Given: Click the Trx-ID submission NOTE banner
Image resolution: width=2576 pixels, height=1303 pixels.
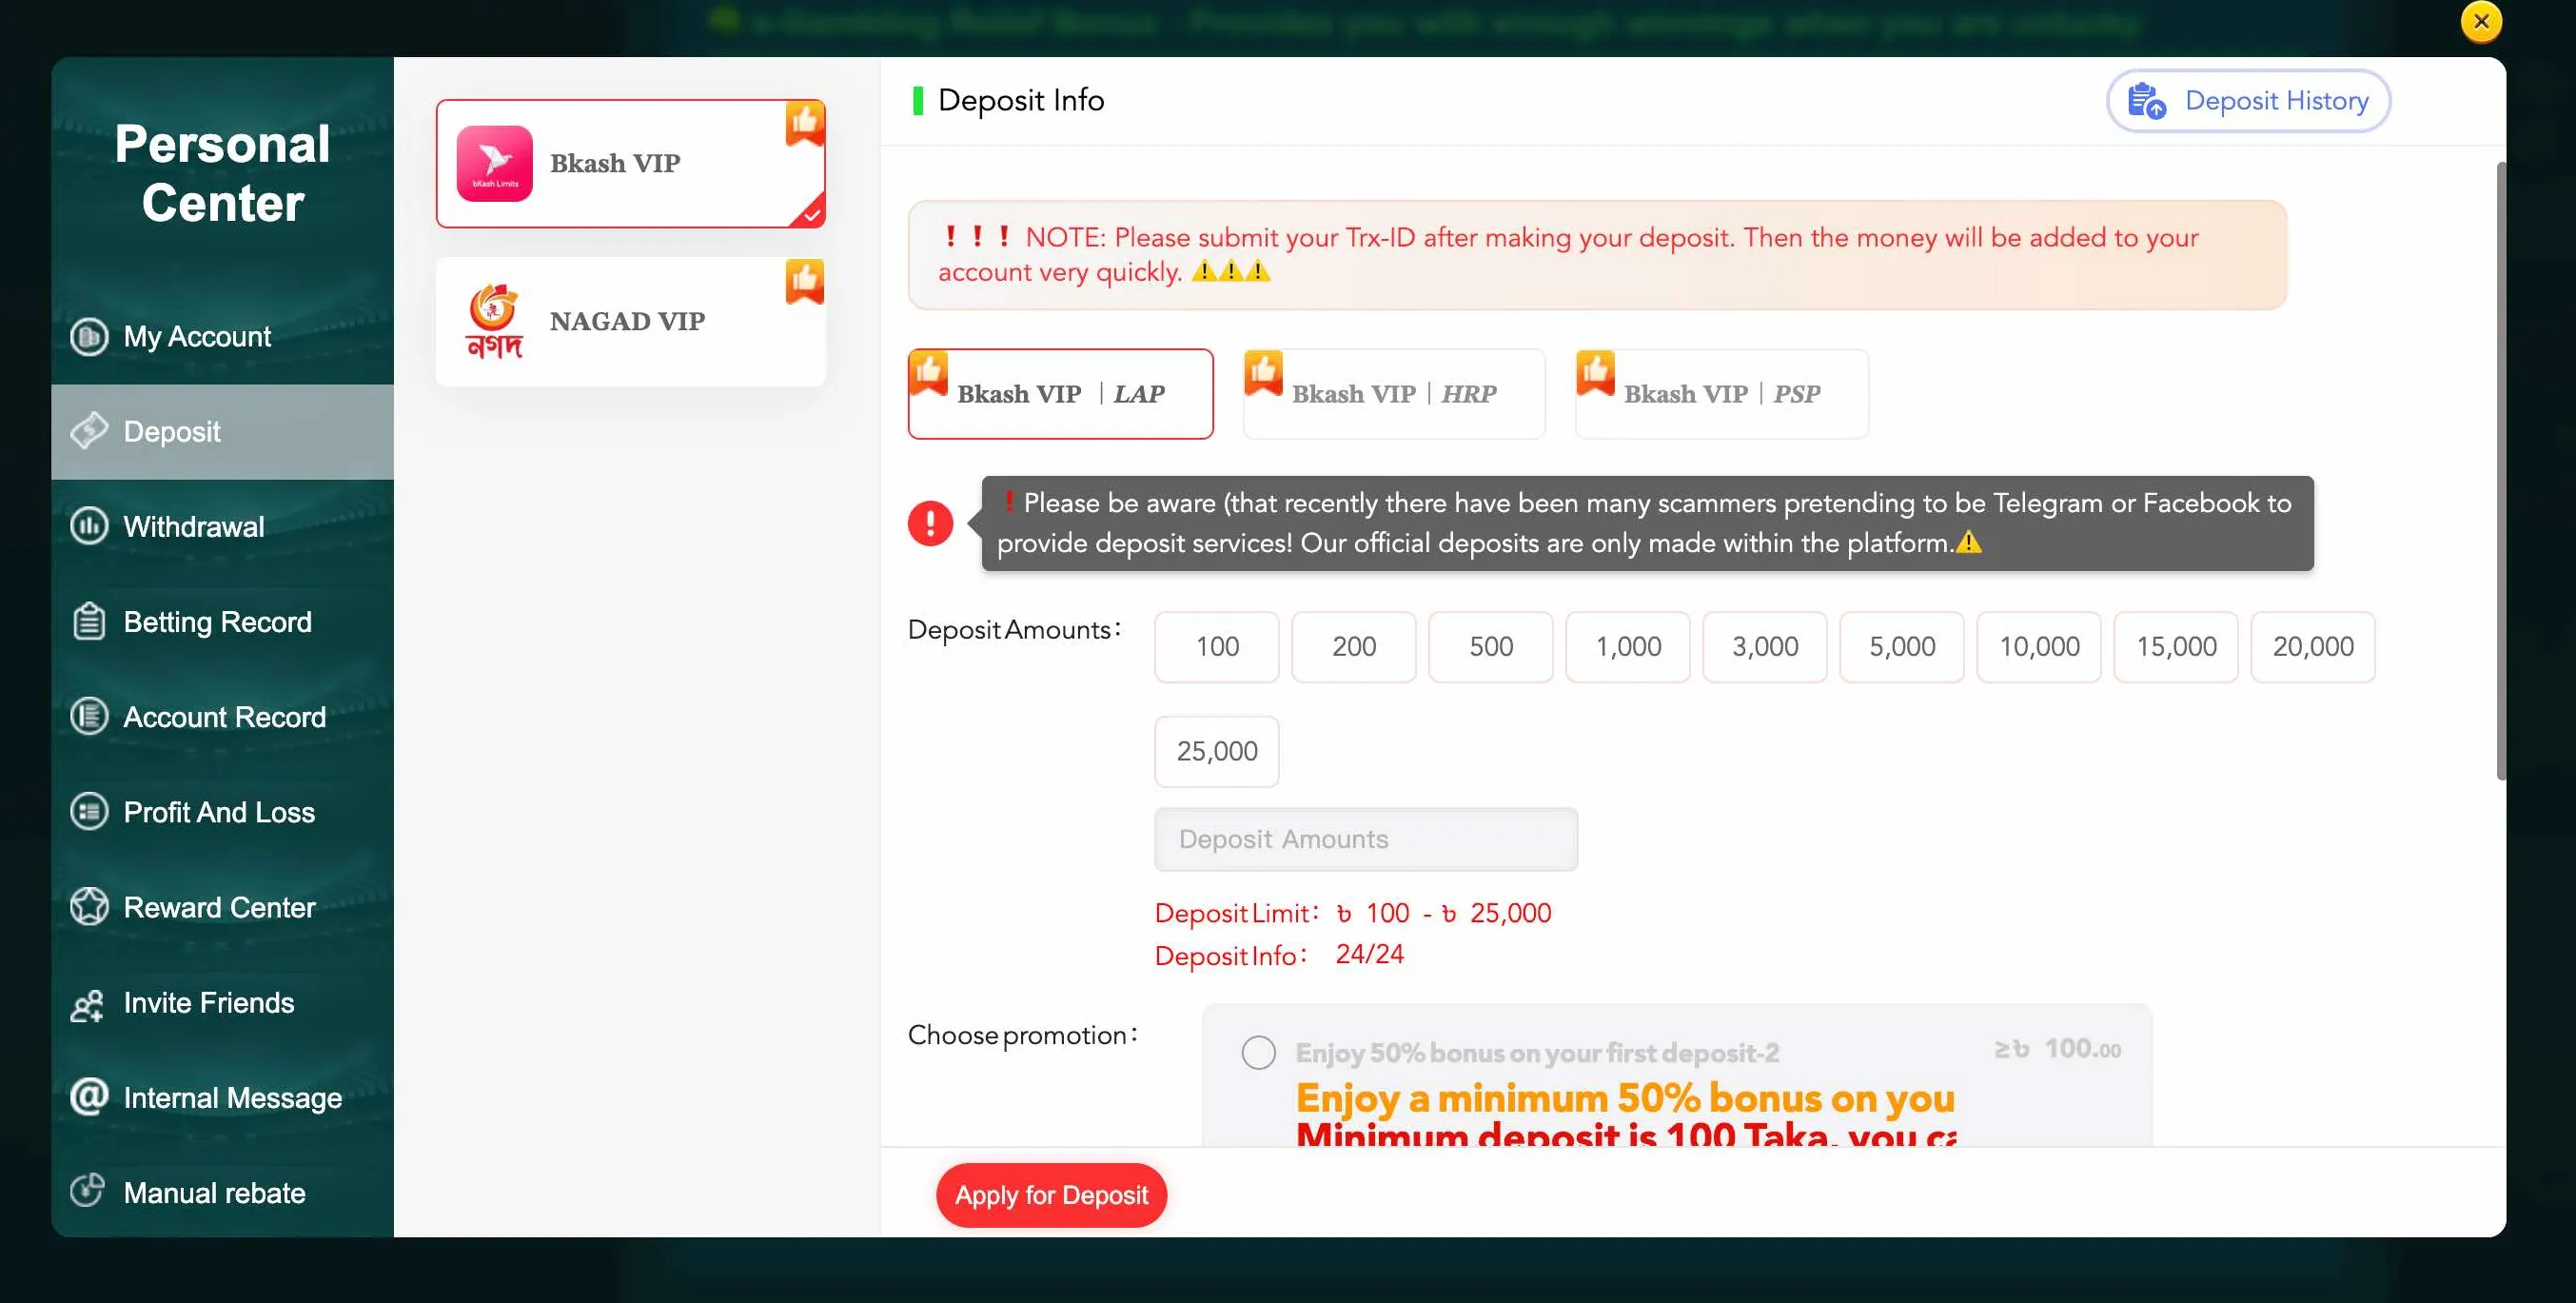Looking at the screenshot, I should coord(1597,255).
